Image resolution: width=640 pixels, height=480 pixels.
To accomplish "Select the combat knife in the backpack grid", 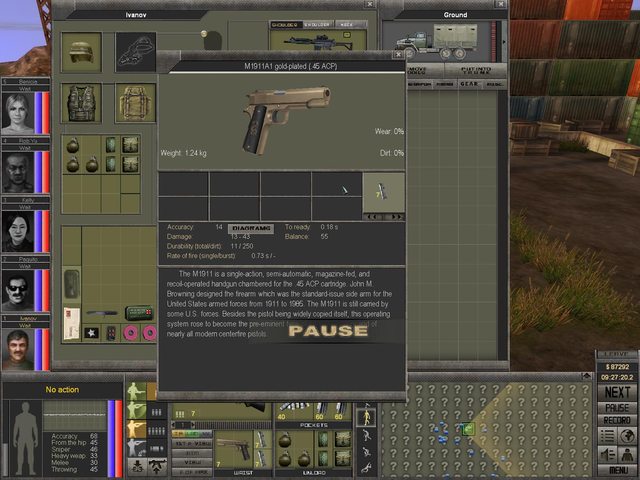I will pyautogui.click(x=102, y=313).
